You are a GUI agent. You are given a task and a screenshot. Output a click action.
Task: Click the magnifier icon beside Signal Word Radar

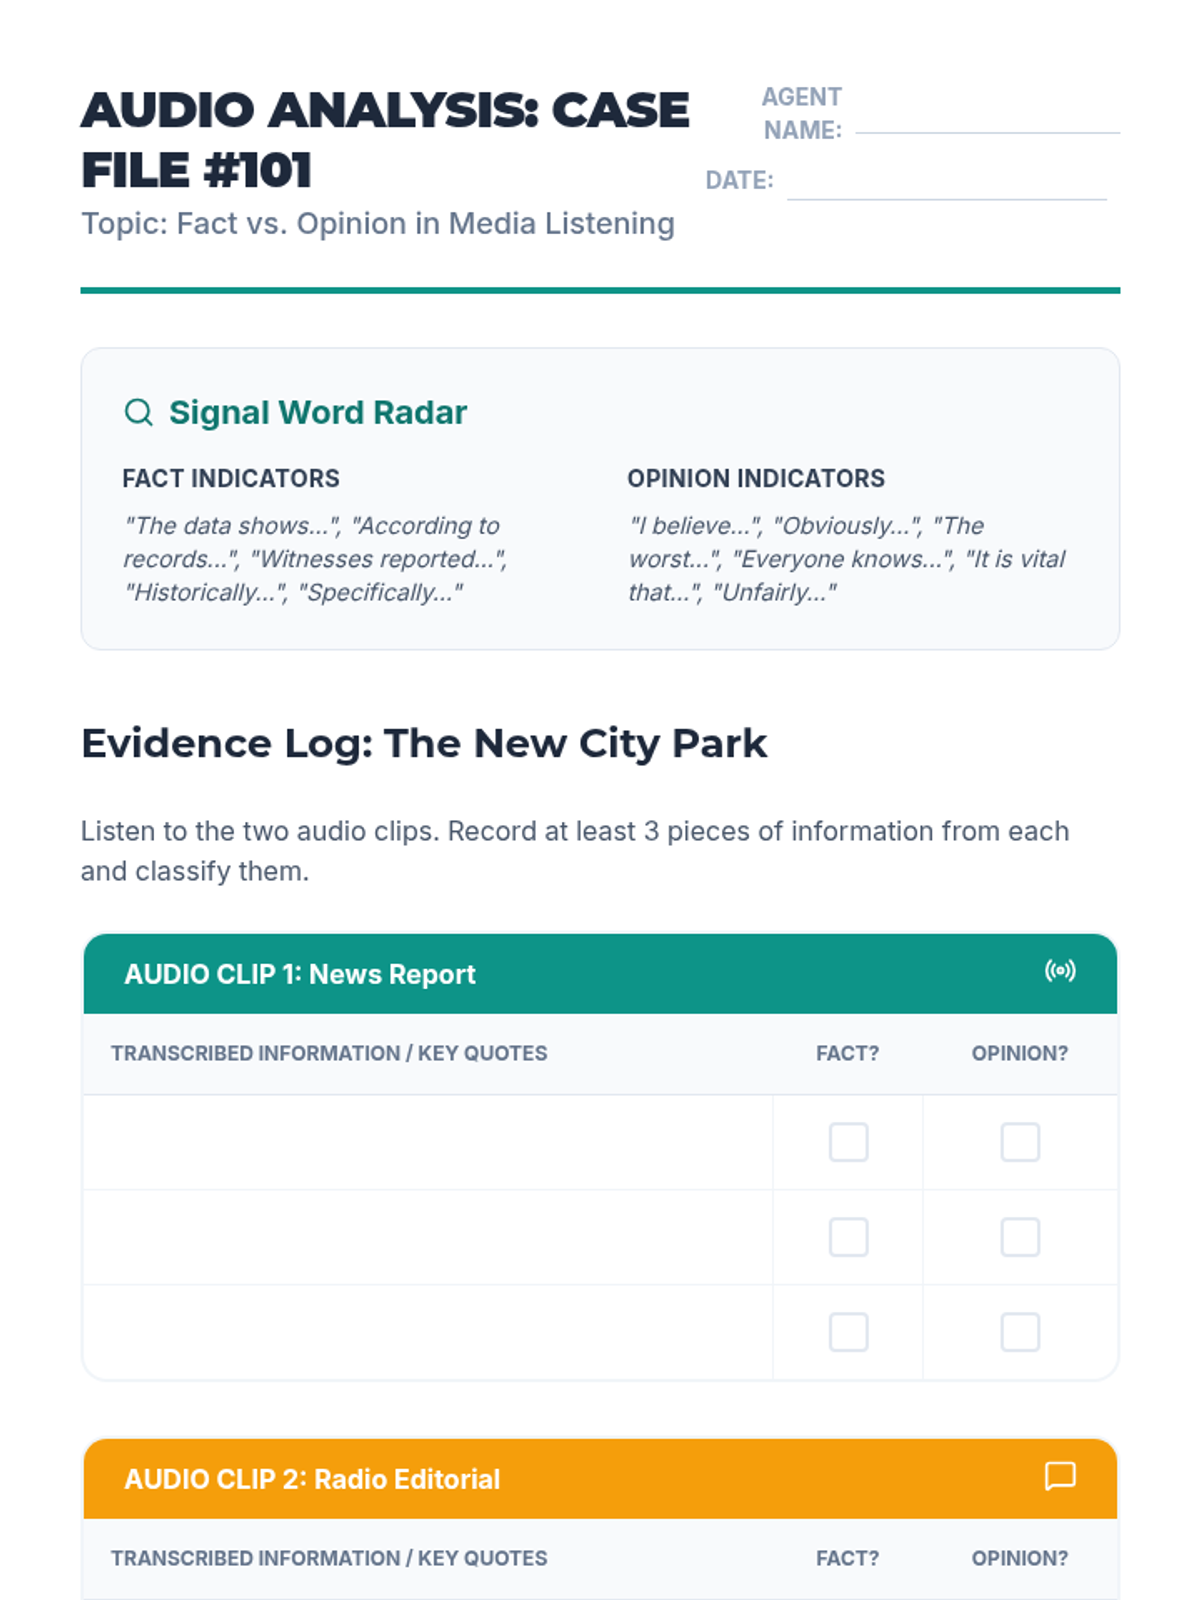tap(138, 412)
